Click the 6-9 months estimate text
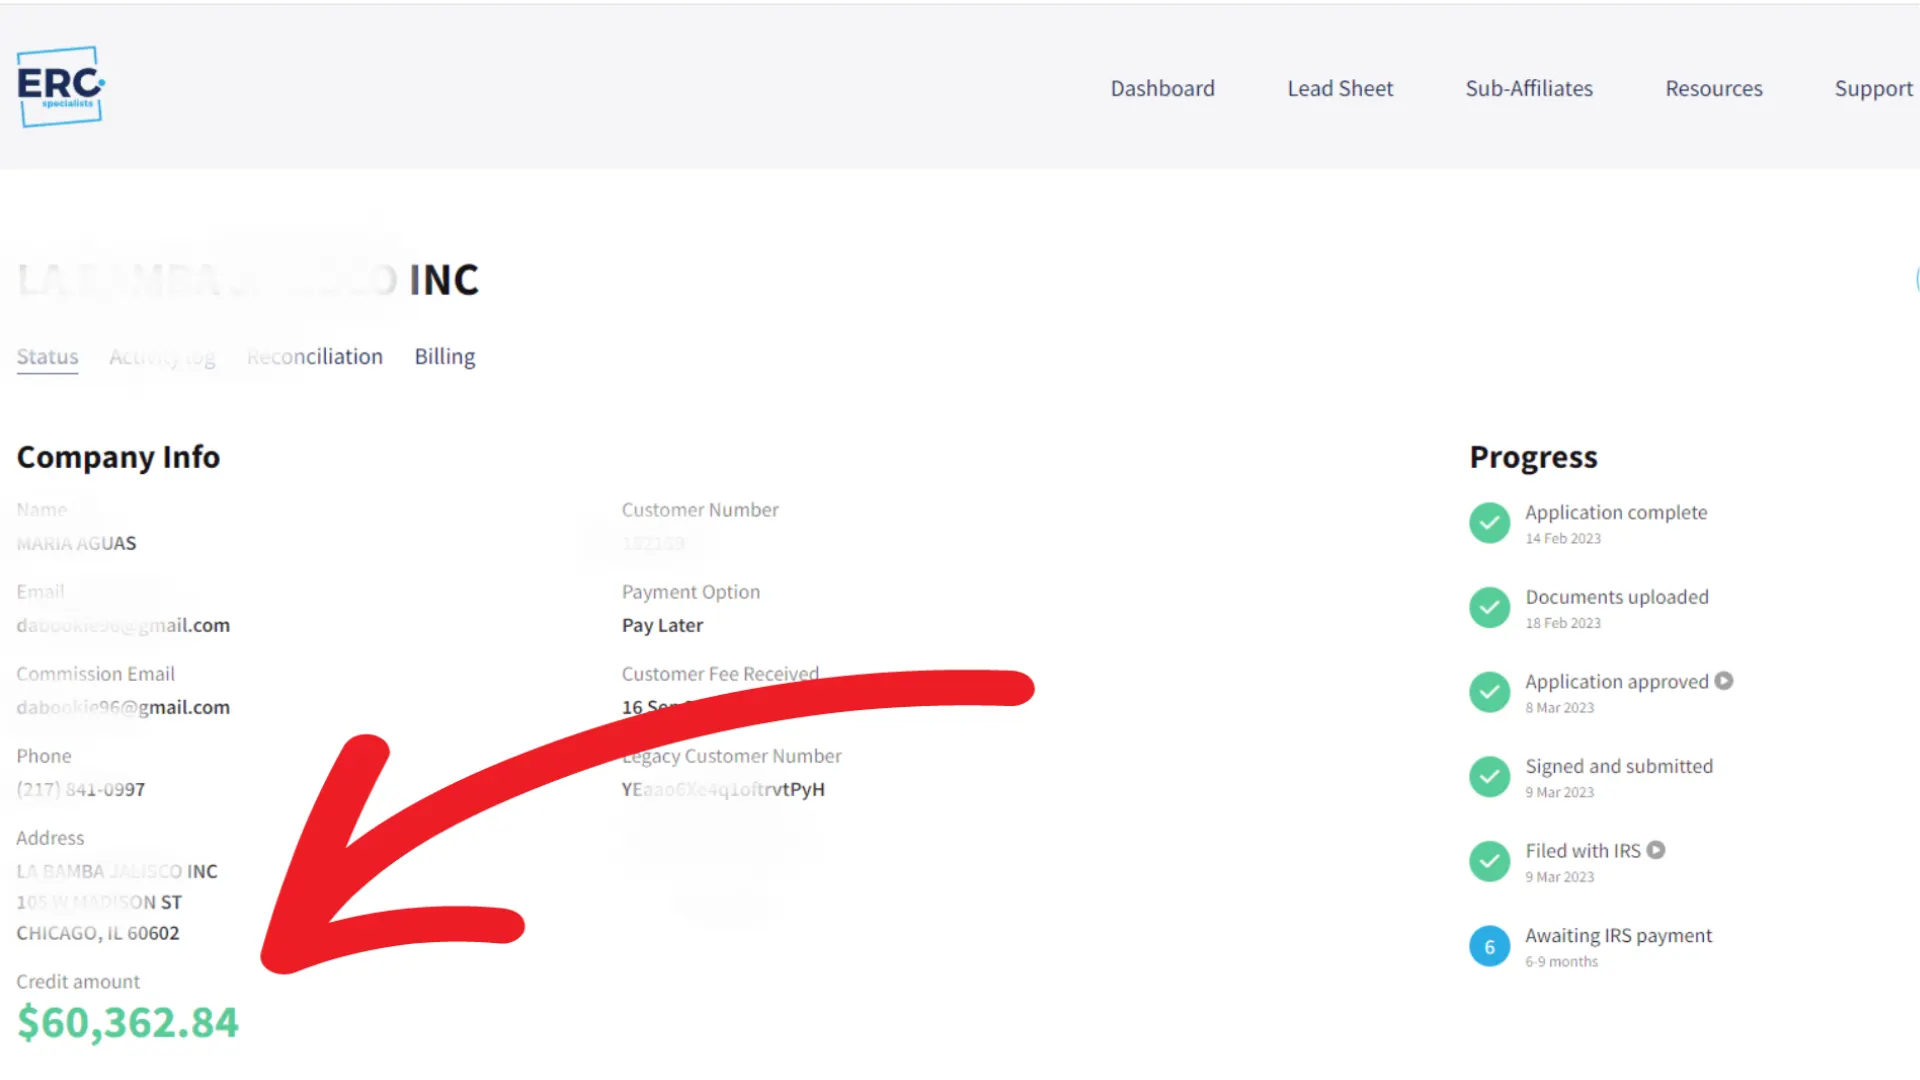Image resolution: width=1920 pixels, height=1080 pixels. [x=1561, y=962]
